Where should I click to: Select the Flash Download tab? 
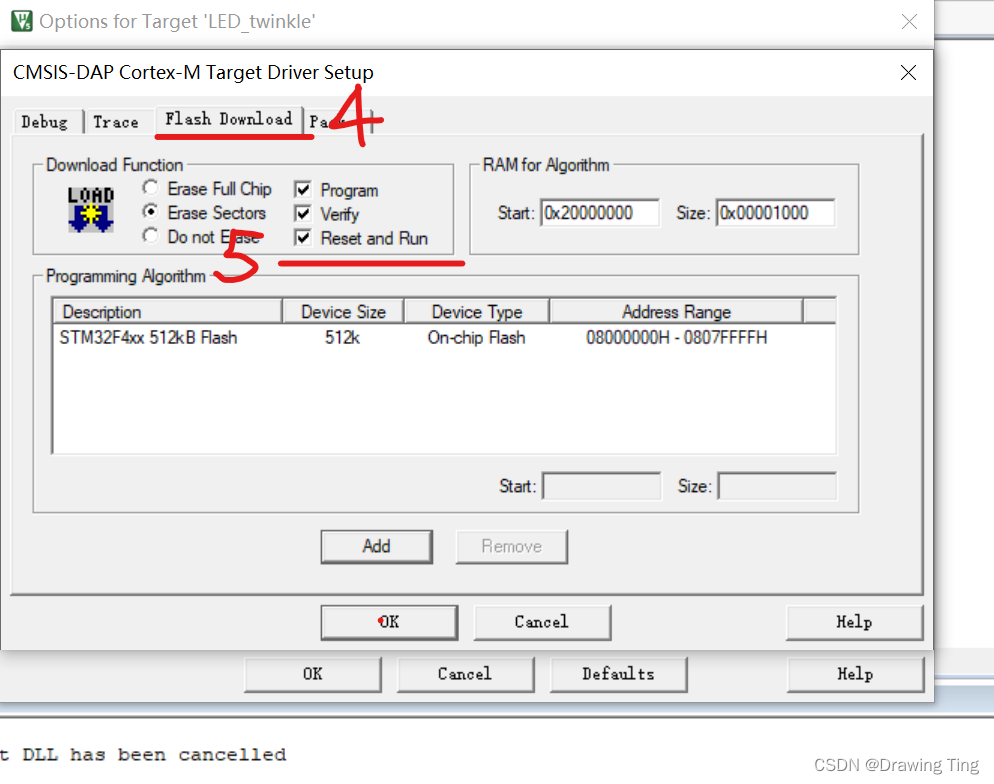(229, 119)
